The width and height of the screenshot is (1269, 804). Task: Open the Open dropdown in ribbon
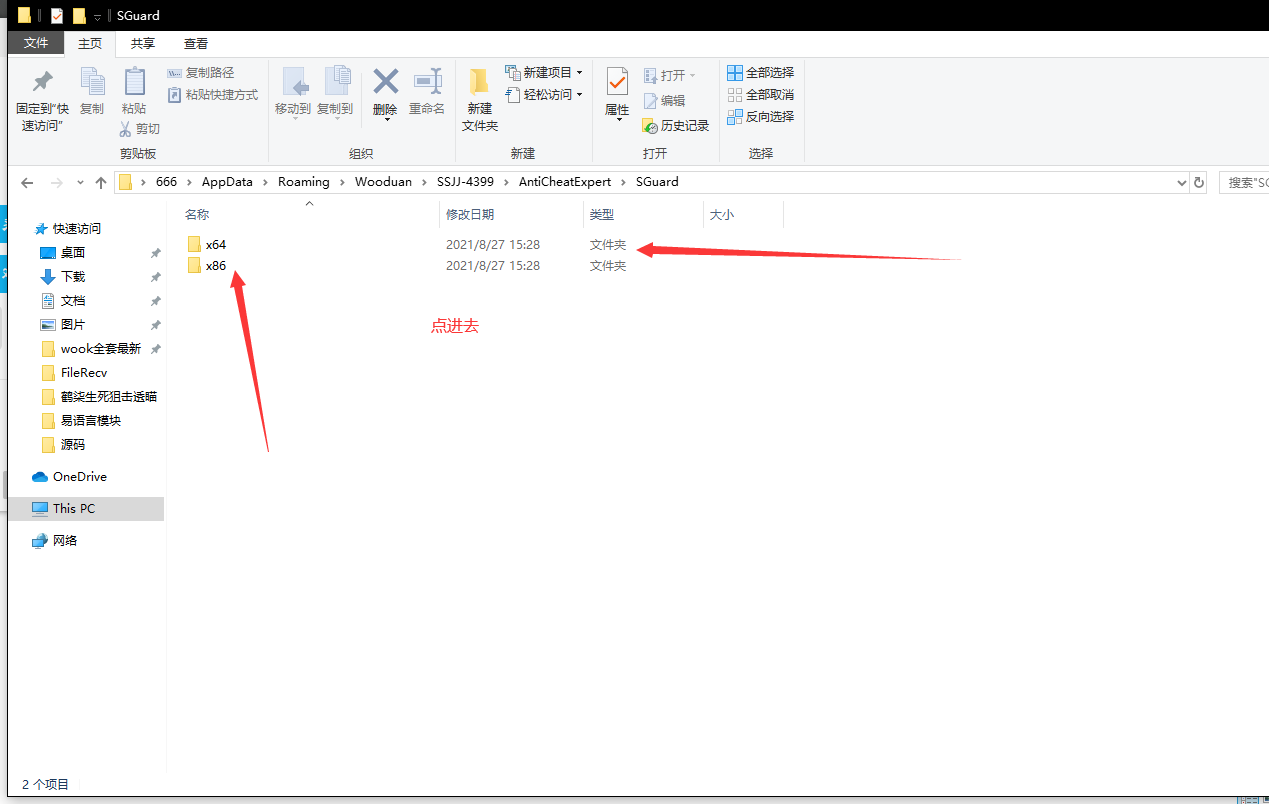tap(669, 76)
